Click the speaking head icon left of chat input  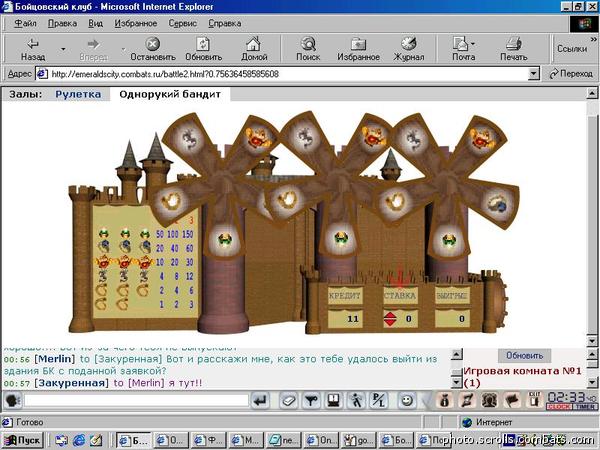point(12,401)
